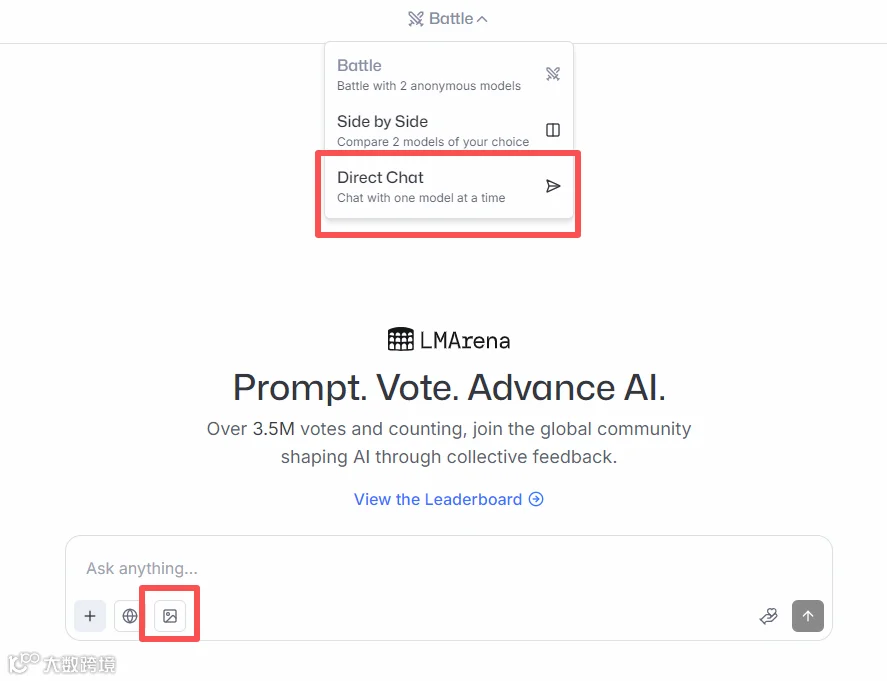Focus the Ask anything input field
The width and height of the screenshot is (887, 681).
tap(449, 568)
